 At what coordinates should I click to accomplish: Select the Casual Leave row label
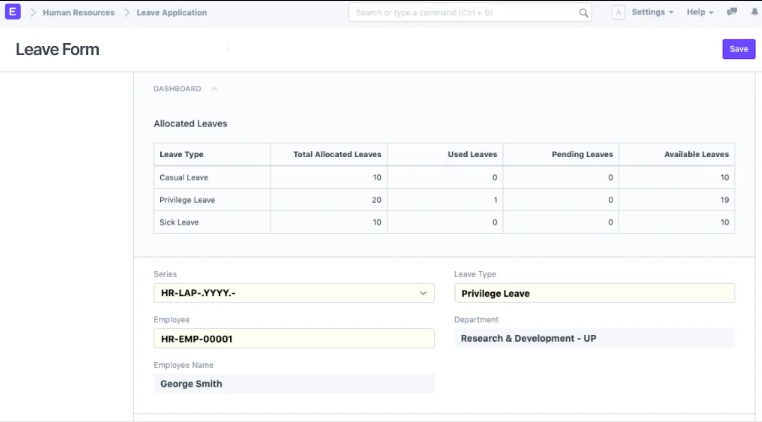coord(184,177)
